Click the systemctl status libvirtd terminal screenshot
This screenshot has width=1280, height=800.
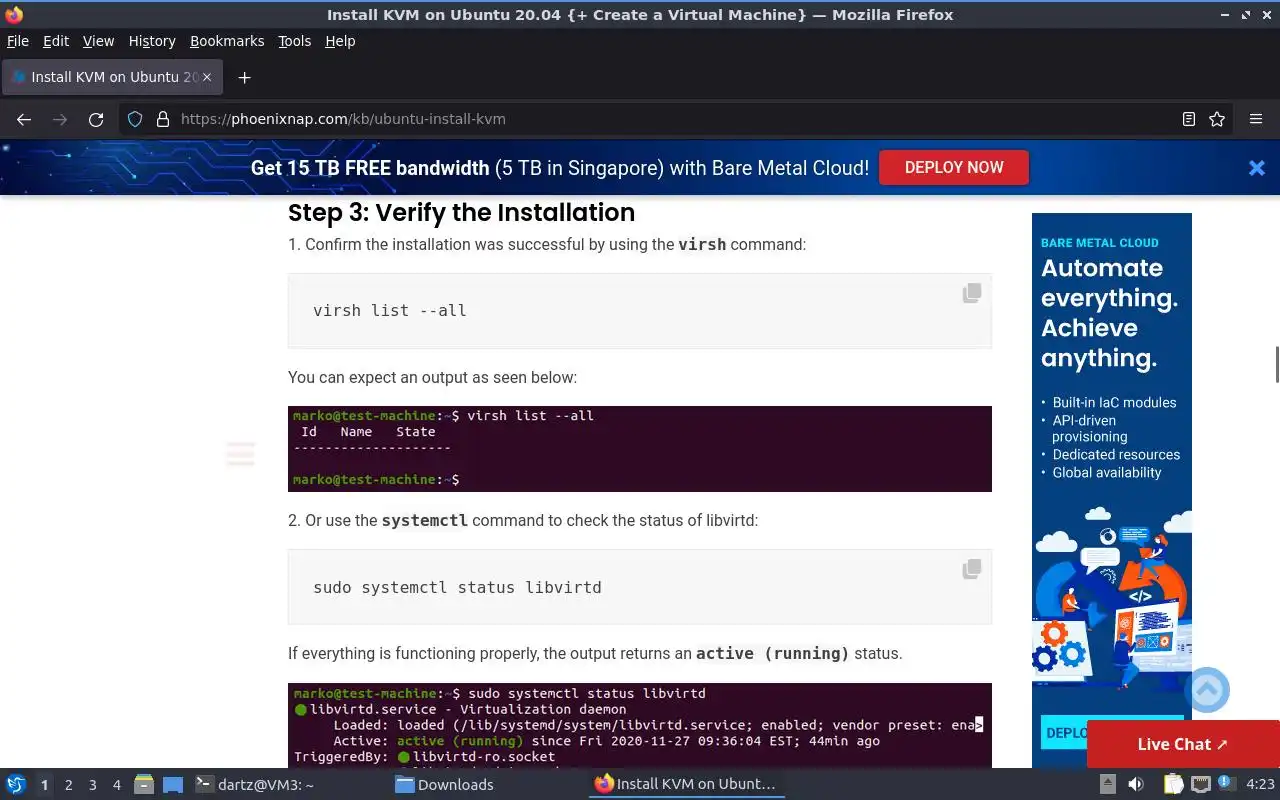[x=640, y=726]
